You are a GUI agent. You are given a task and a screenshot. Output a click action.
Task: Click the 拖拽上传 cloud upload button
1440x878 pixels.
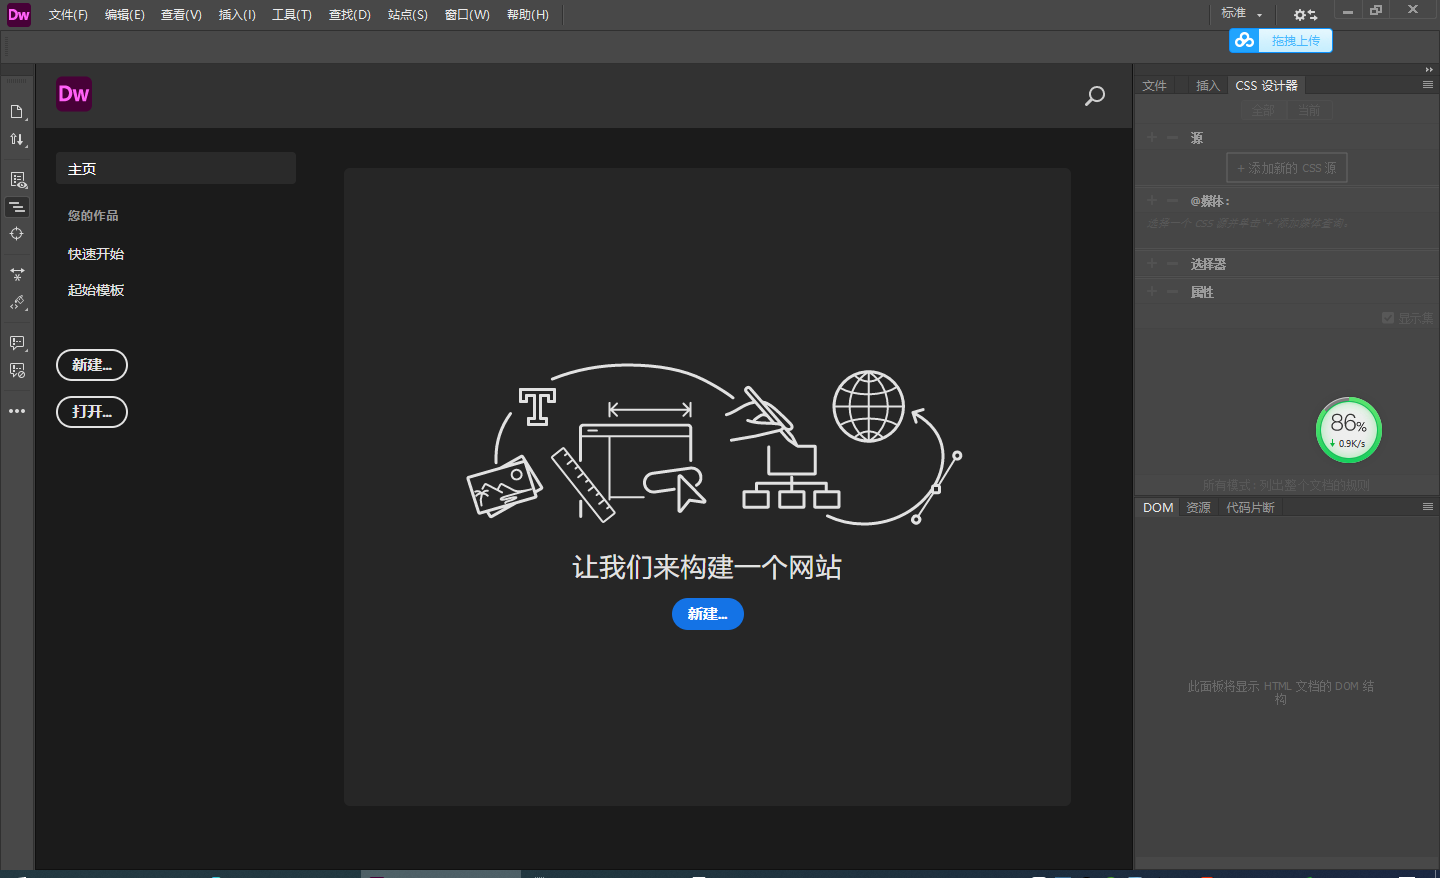coord(1281,41)
